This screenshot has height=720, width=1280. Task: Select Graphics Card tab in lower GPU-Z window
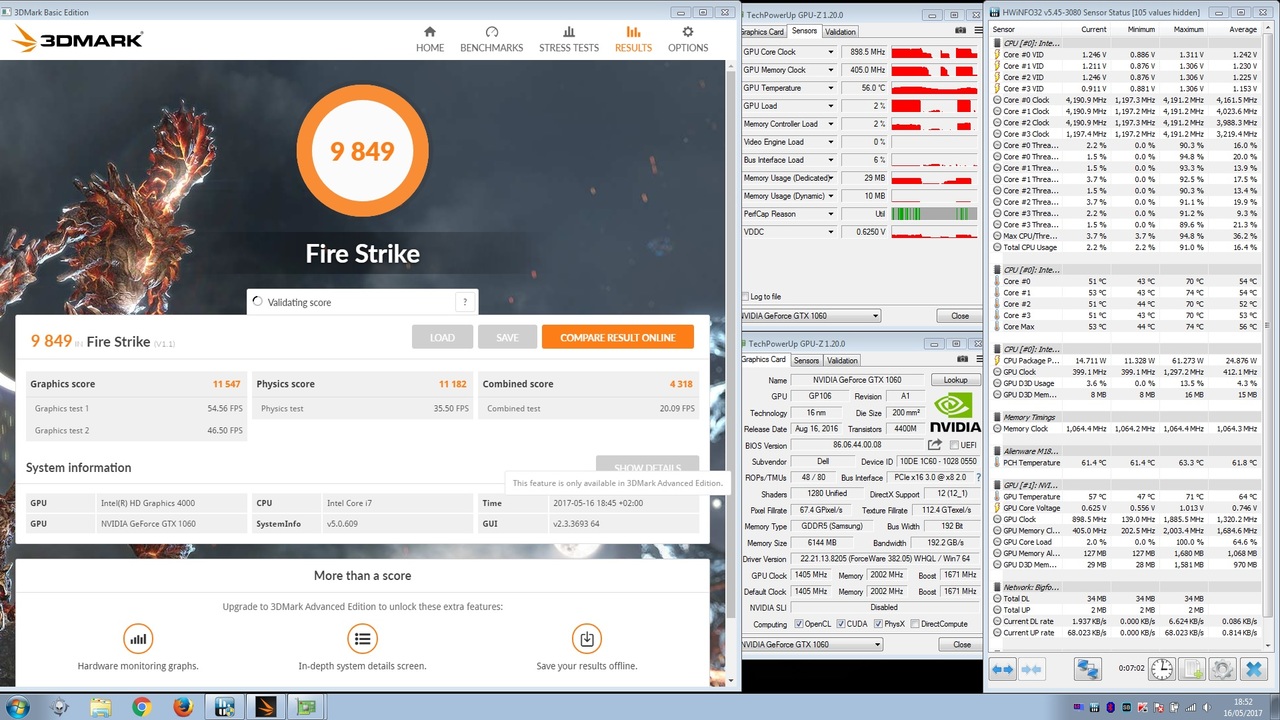click(764, 359)
